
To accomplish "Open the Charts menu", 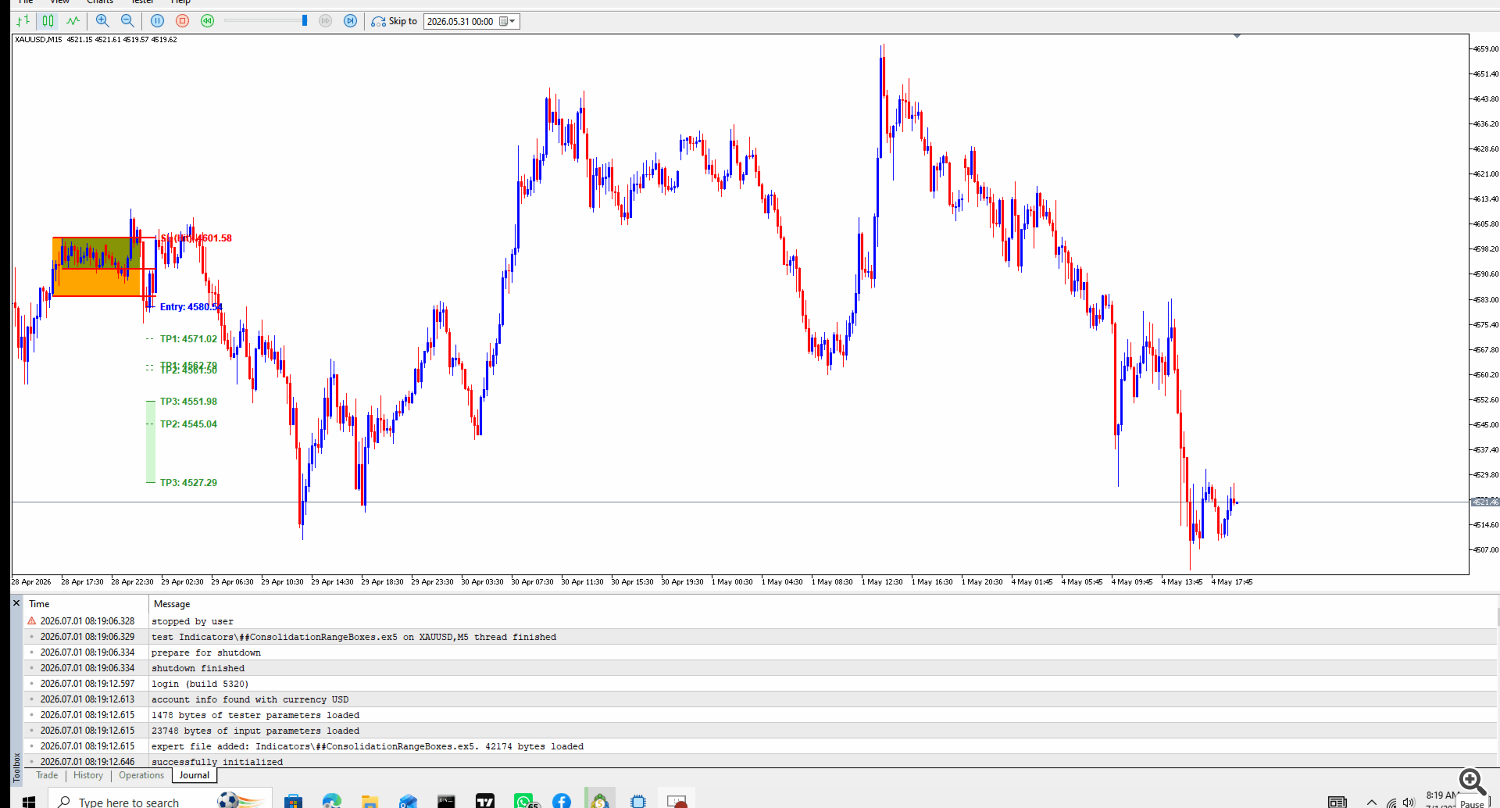I will pyautogui.click(x=100, y=2).
